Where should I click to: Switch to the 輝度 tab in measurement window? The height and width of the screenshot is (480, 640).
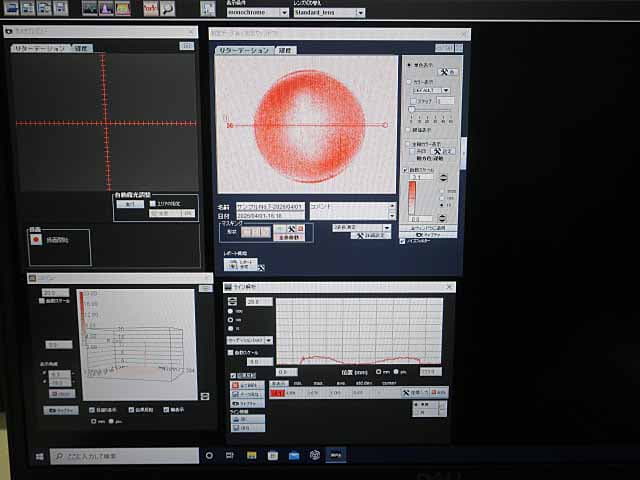click(286, 49)
